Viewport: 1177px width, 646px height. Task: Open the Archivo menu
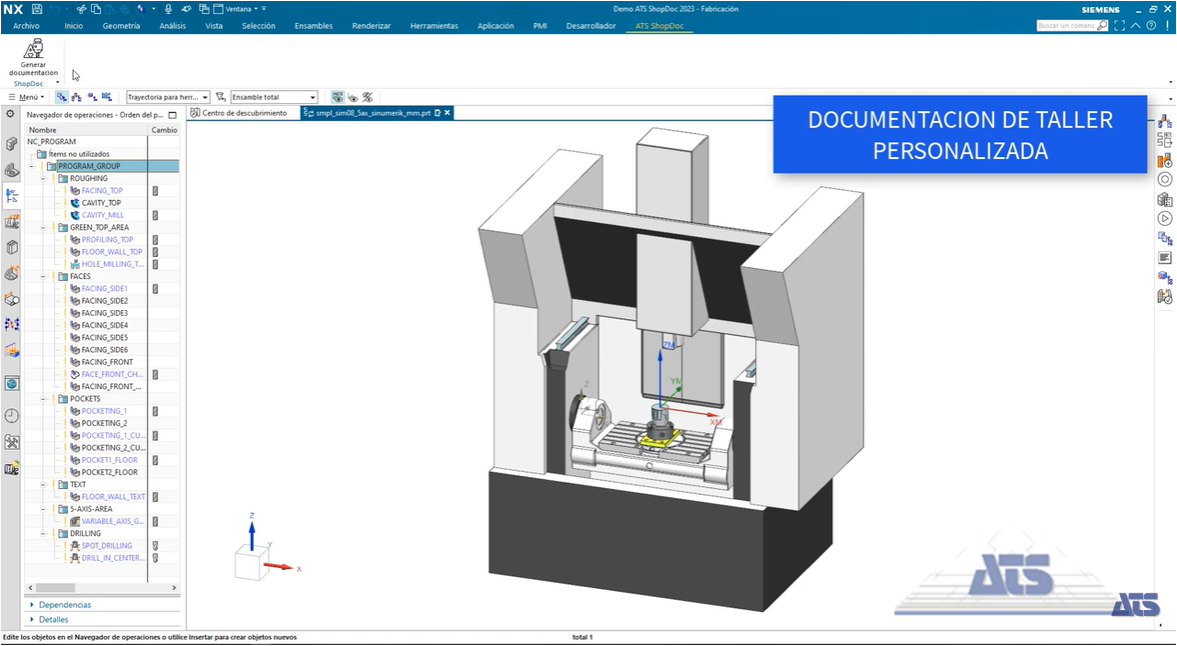26,26
